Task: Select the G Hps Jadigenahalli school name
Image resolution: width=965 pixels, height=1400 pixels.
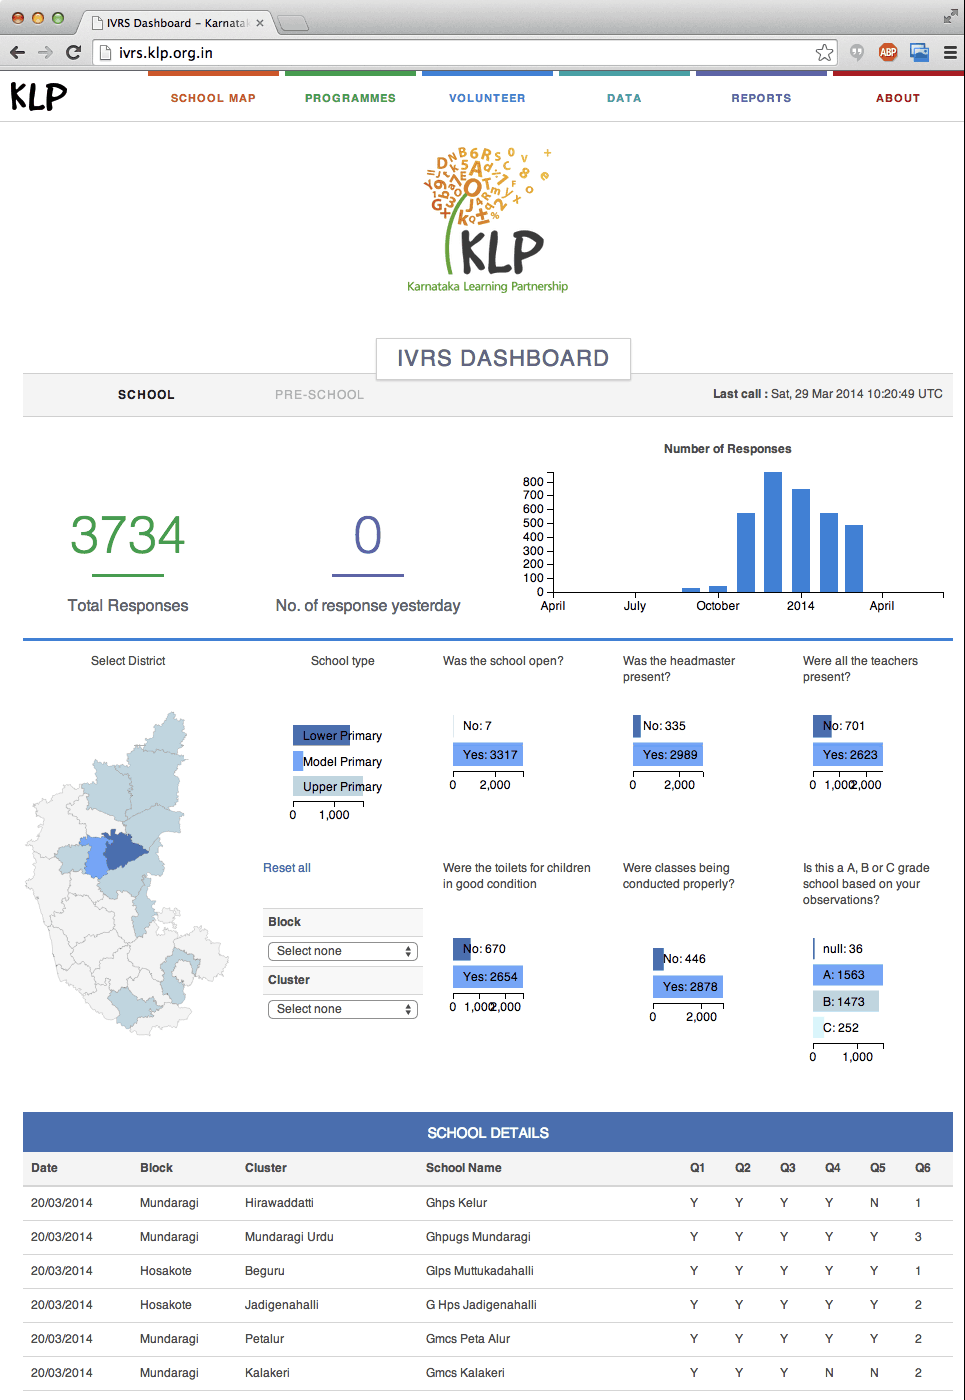Action: 481,1305
